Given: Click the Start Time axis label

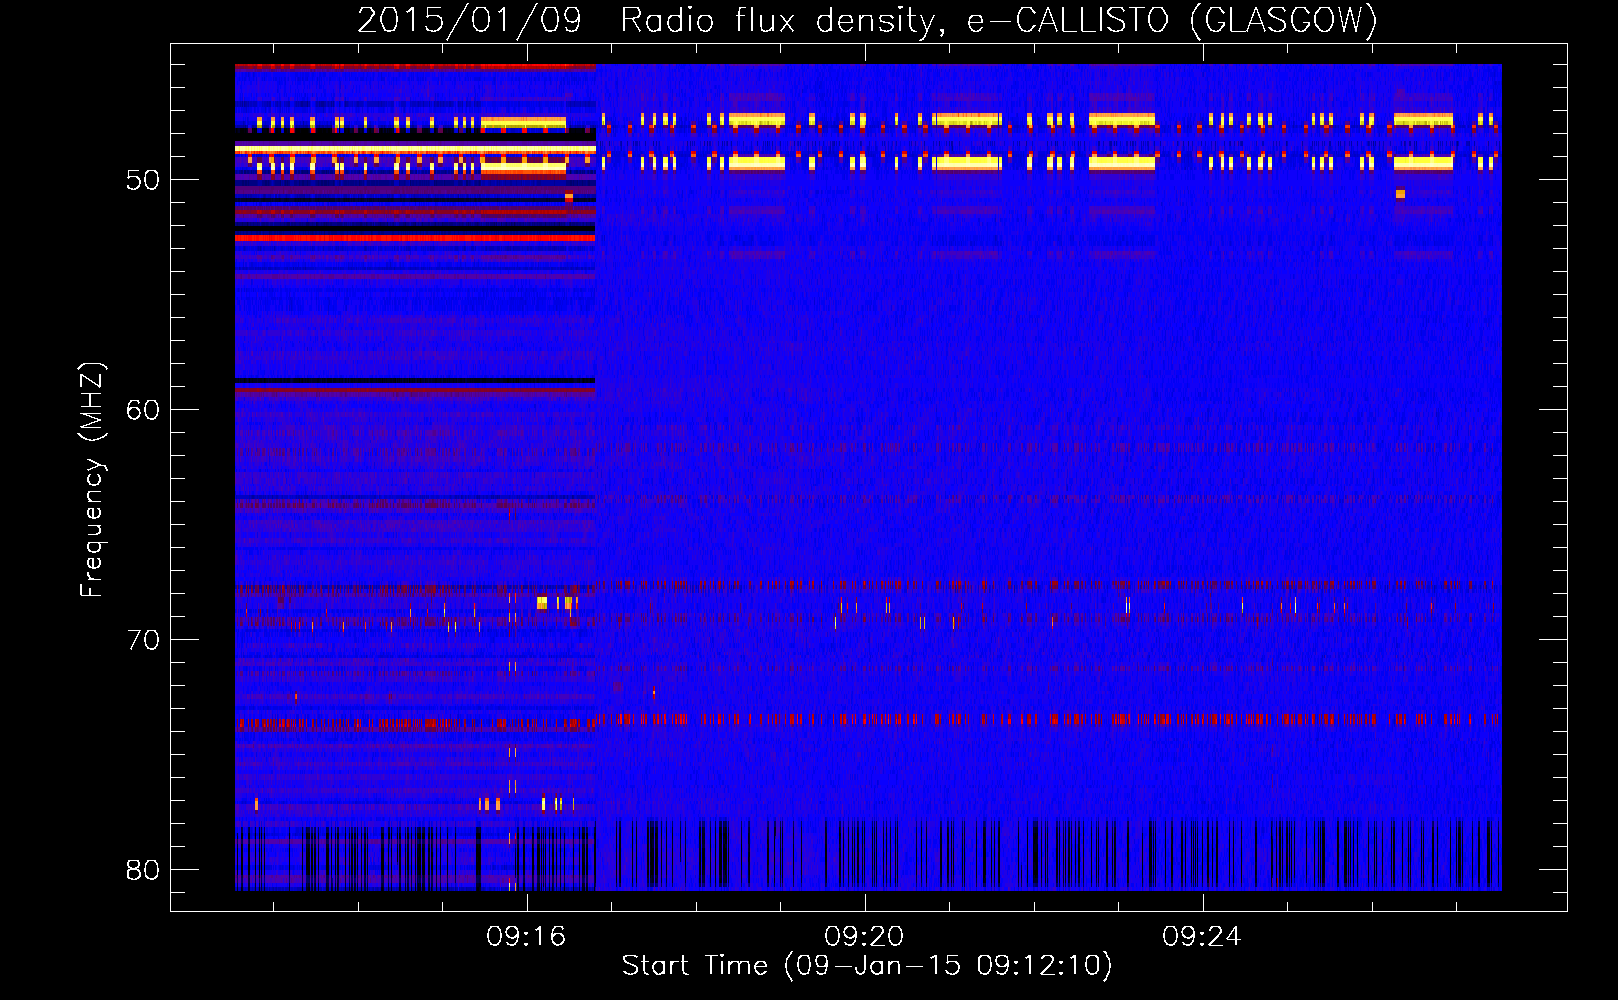Looking at the screenshot, I should [x=867, y=966].
